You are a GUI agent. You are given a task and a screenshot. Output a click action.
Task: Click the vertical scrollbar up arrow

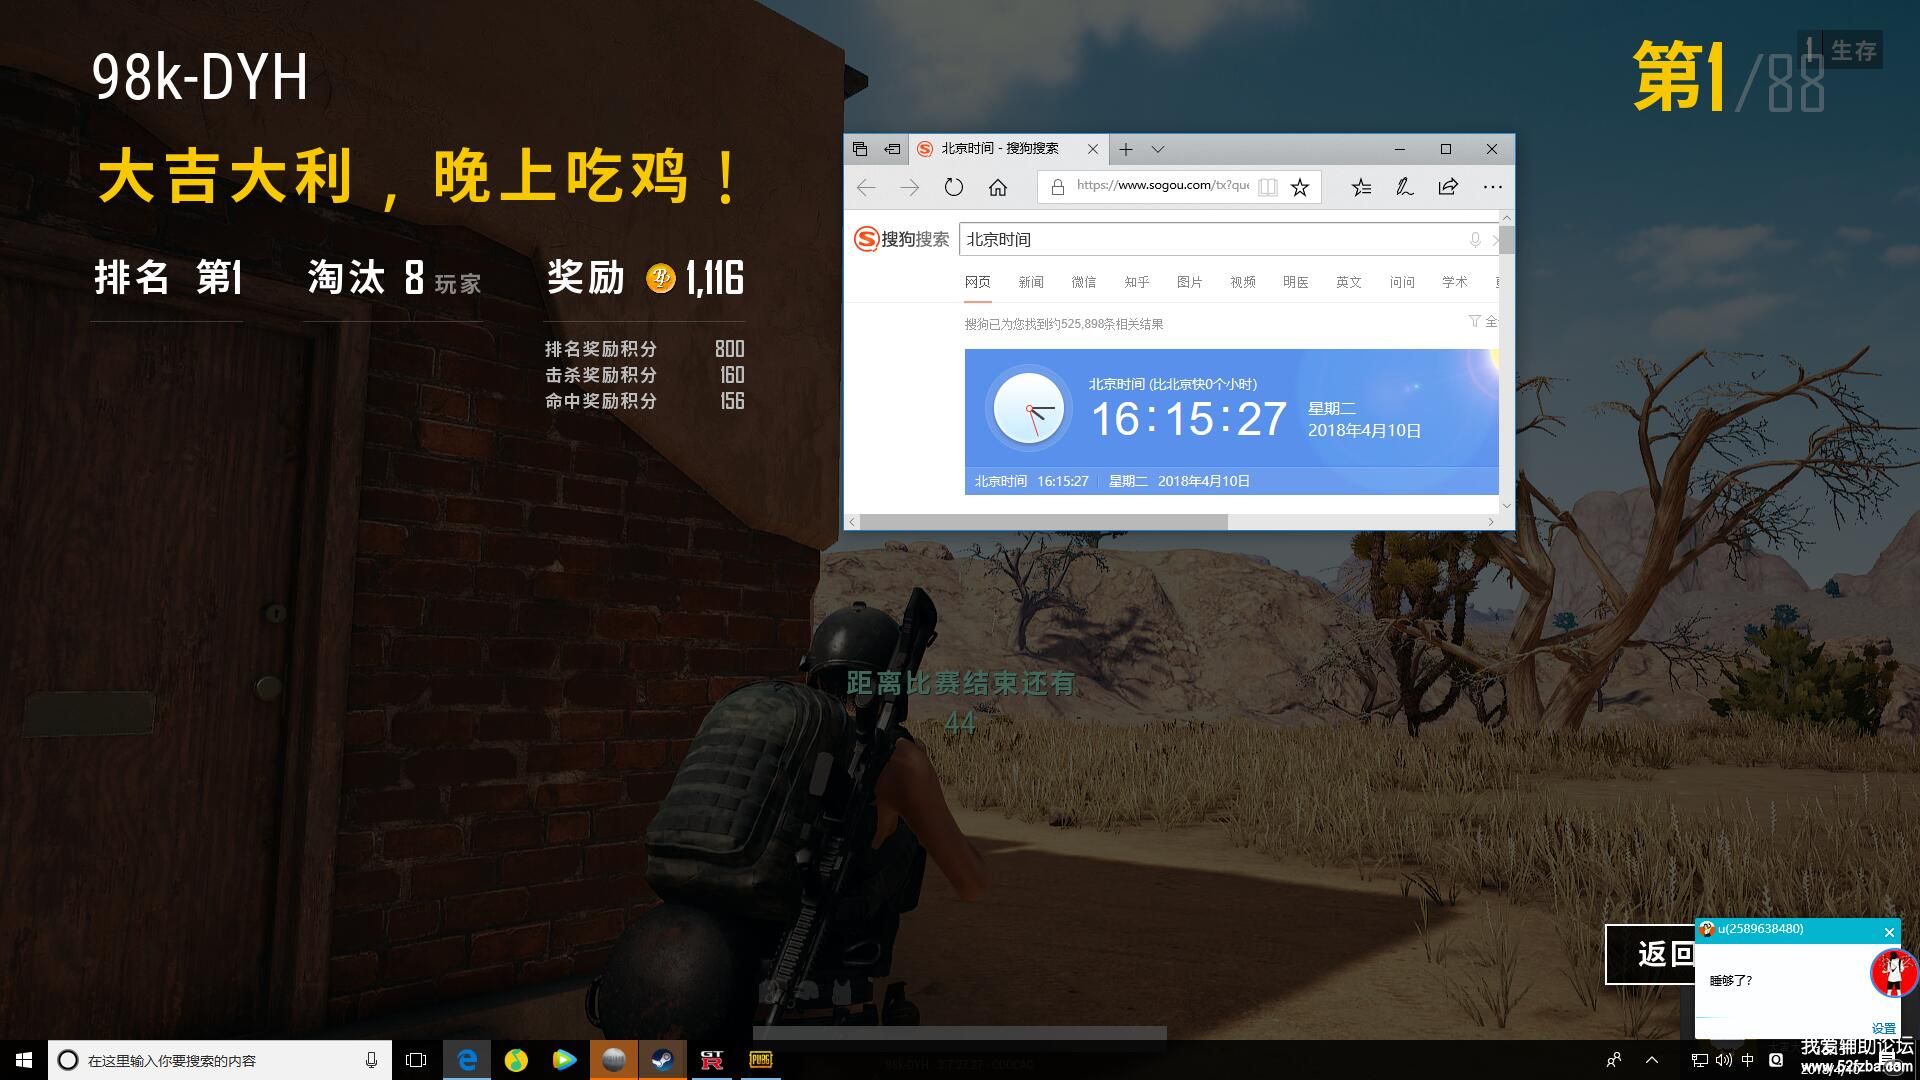pyautogui.click(x=1507, y=218)
